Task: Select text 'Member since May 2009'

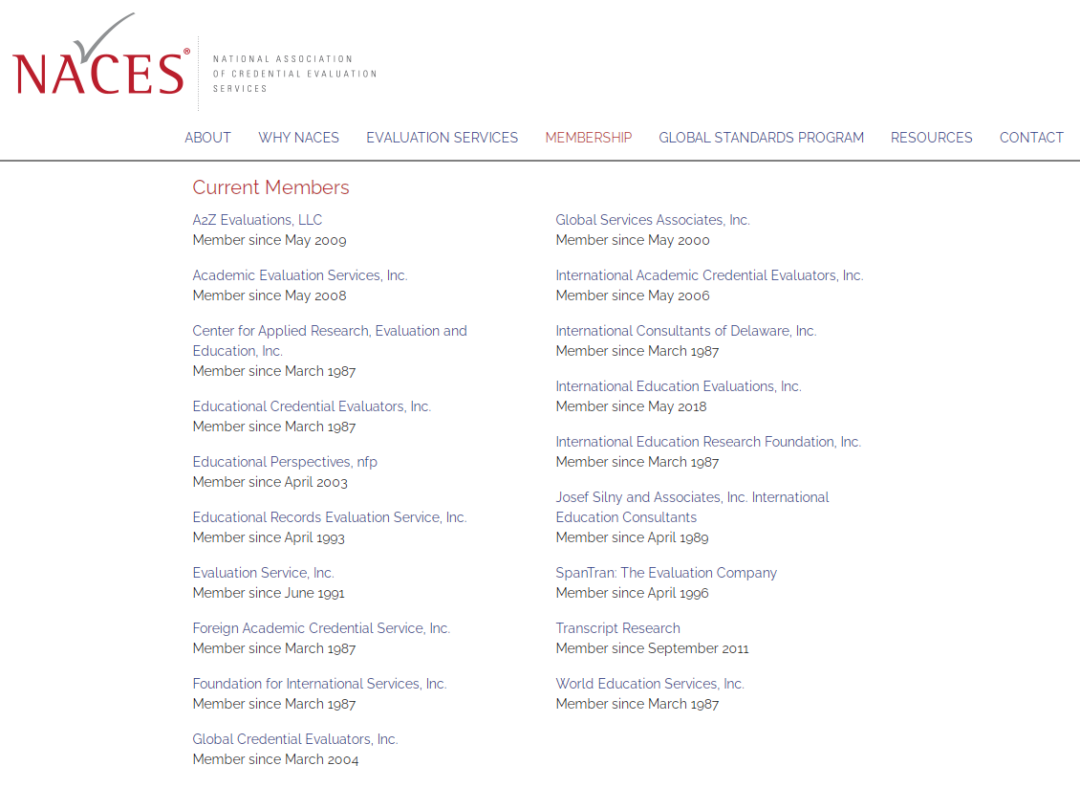Action: click(269, 240)
